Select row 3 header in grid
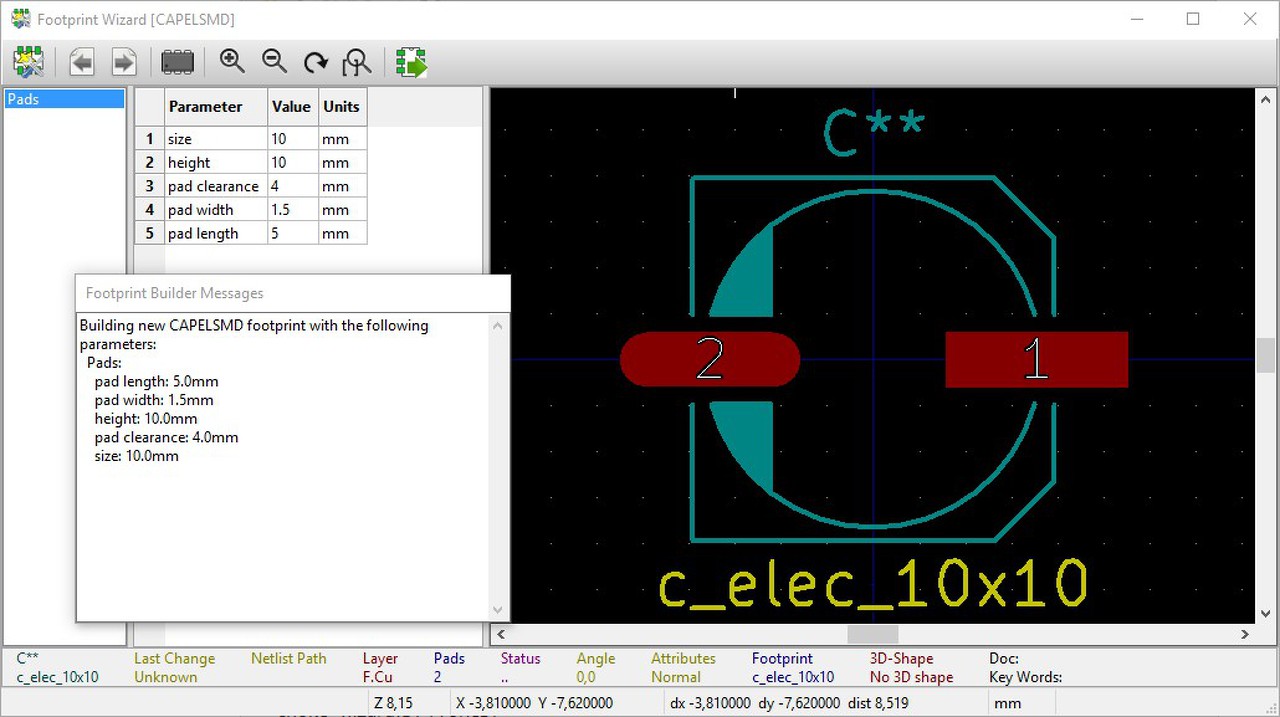The image size is (1280, 717). [150, 186]
